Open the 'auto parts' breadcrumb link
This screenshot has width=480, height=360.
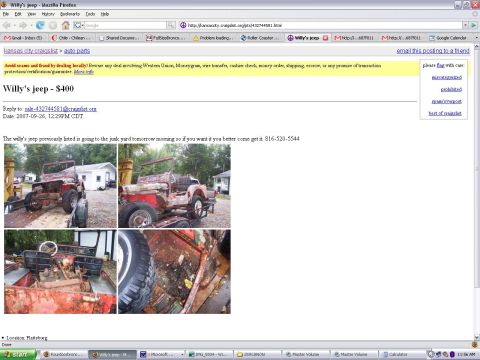[x=77, y=51]
